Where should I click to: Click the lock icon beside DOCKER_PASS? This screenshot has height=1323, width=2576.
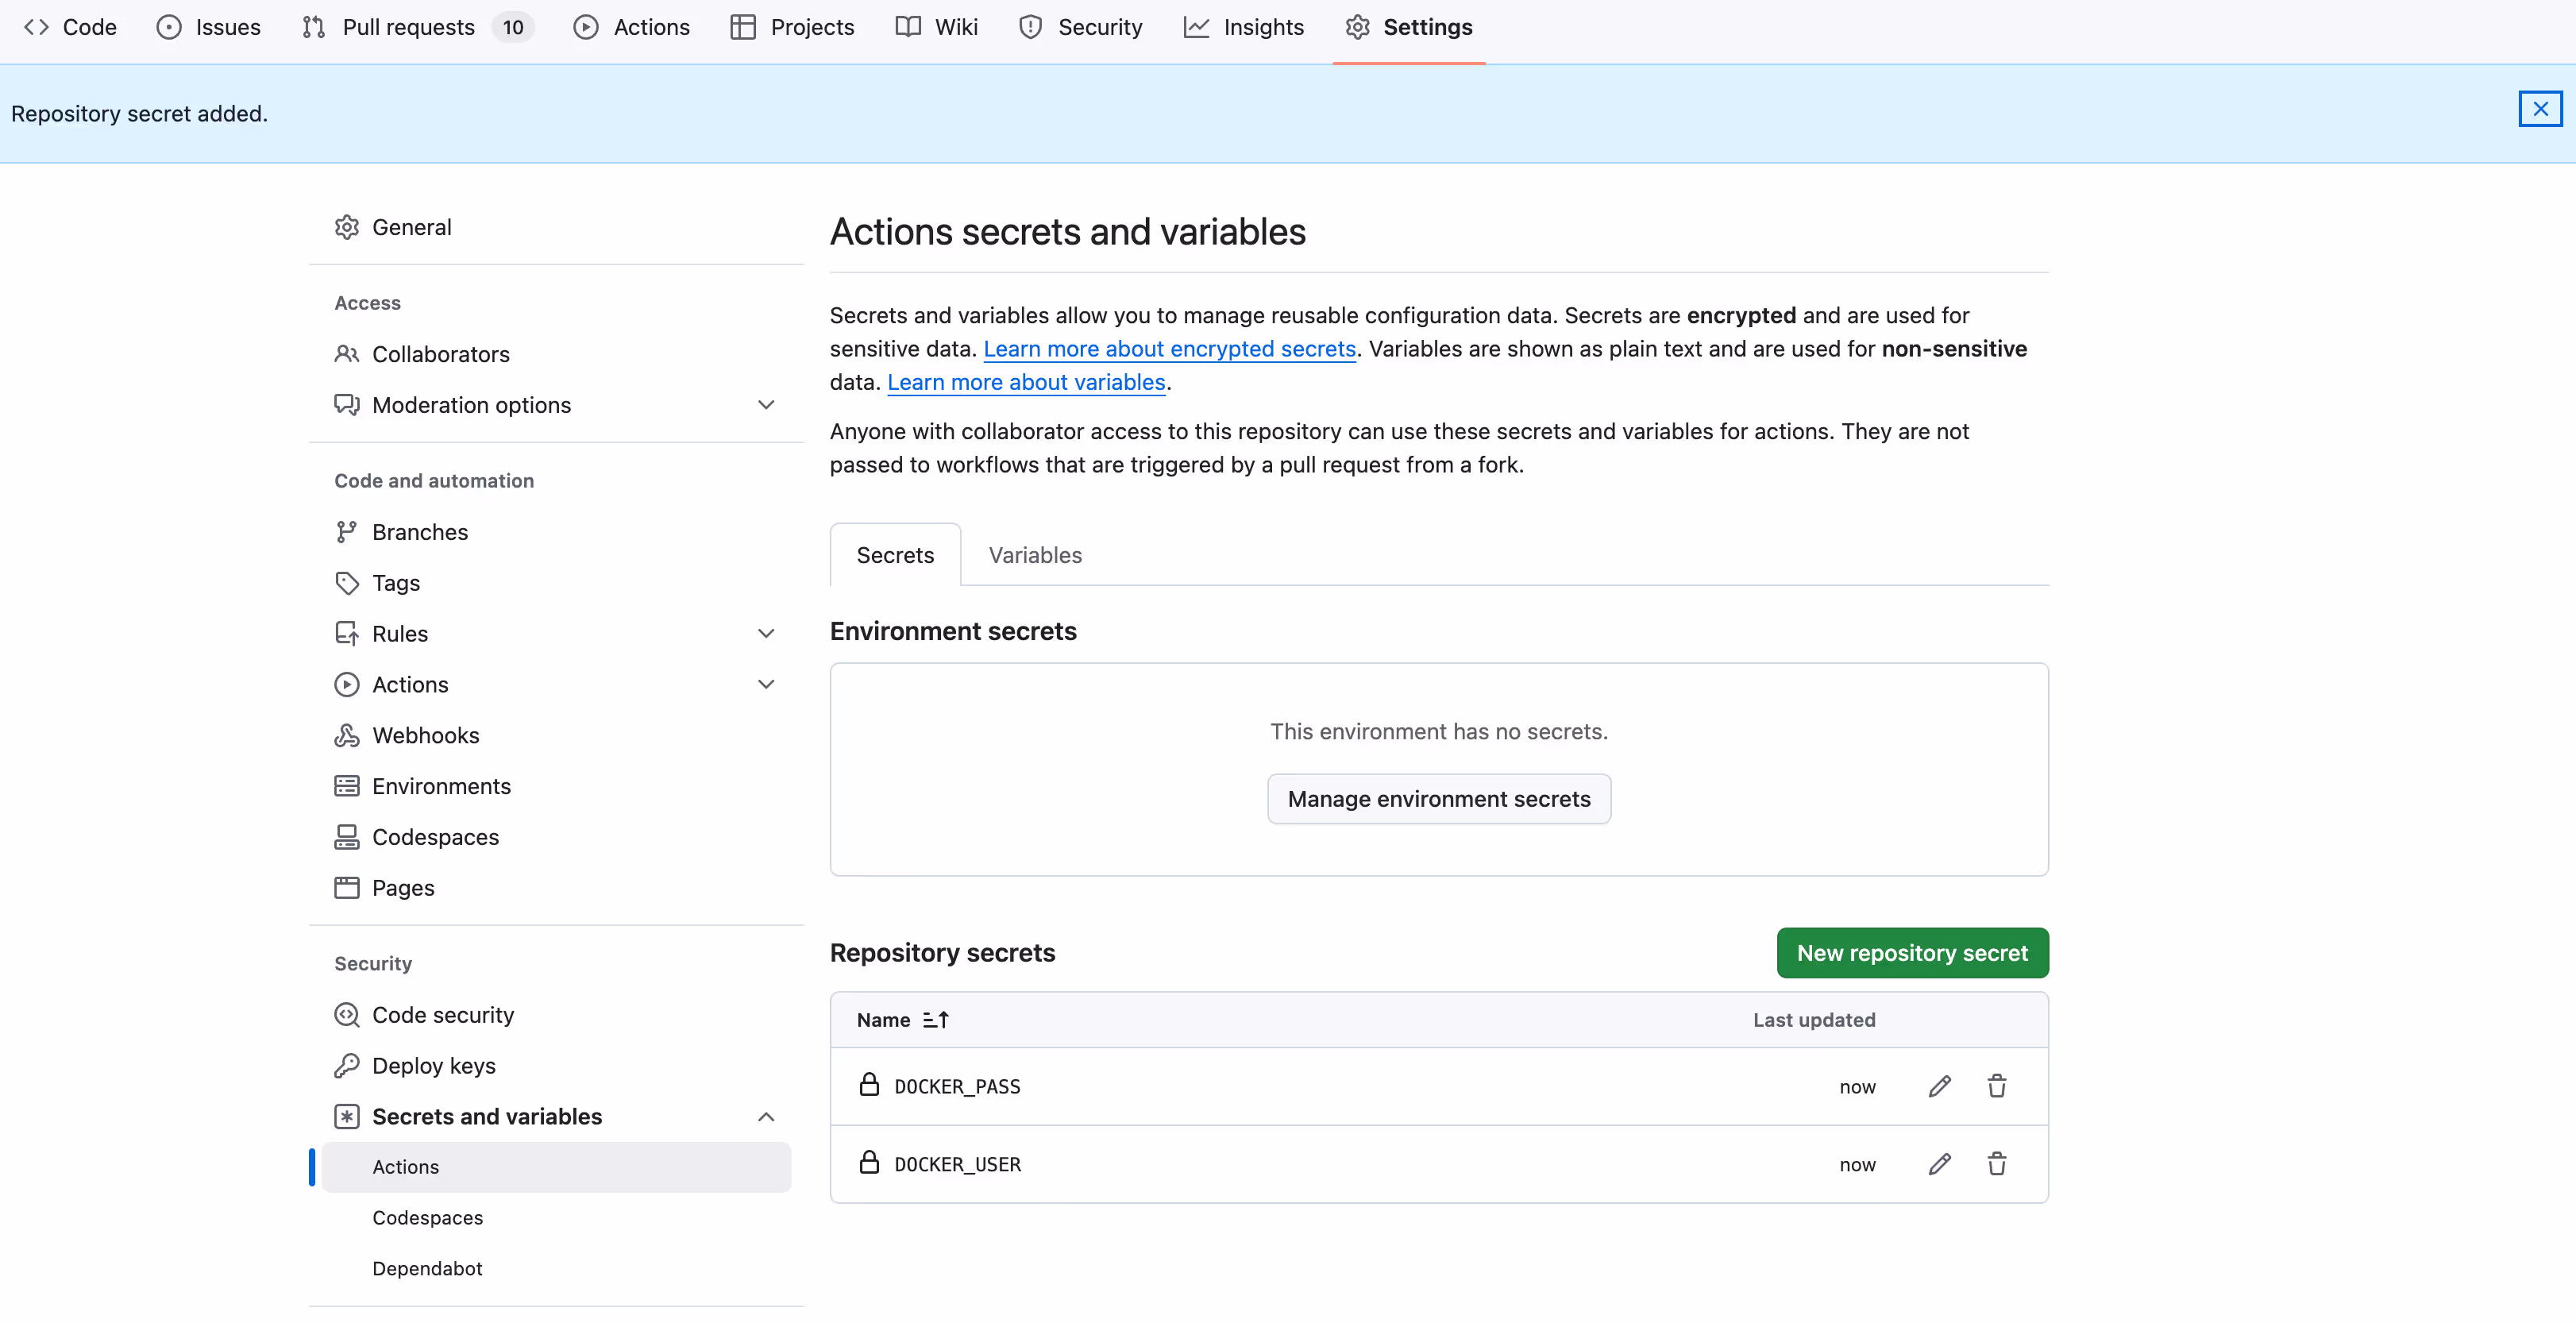[x=869, y=1084]
